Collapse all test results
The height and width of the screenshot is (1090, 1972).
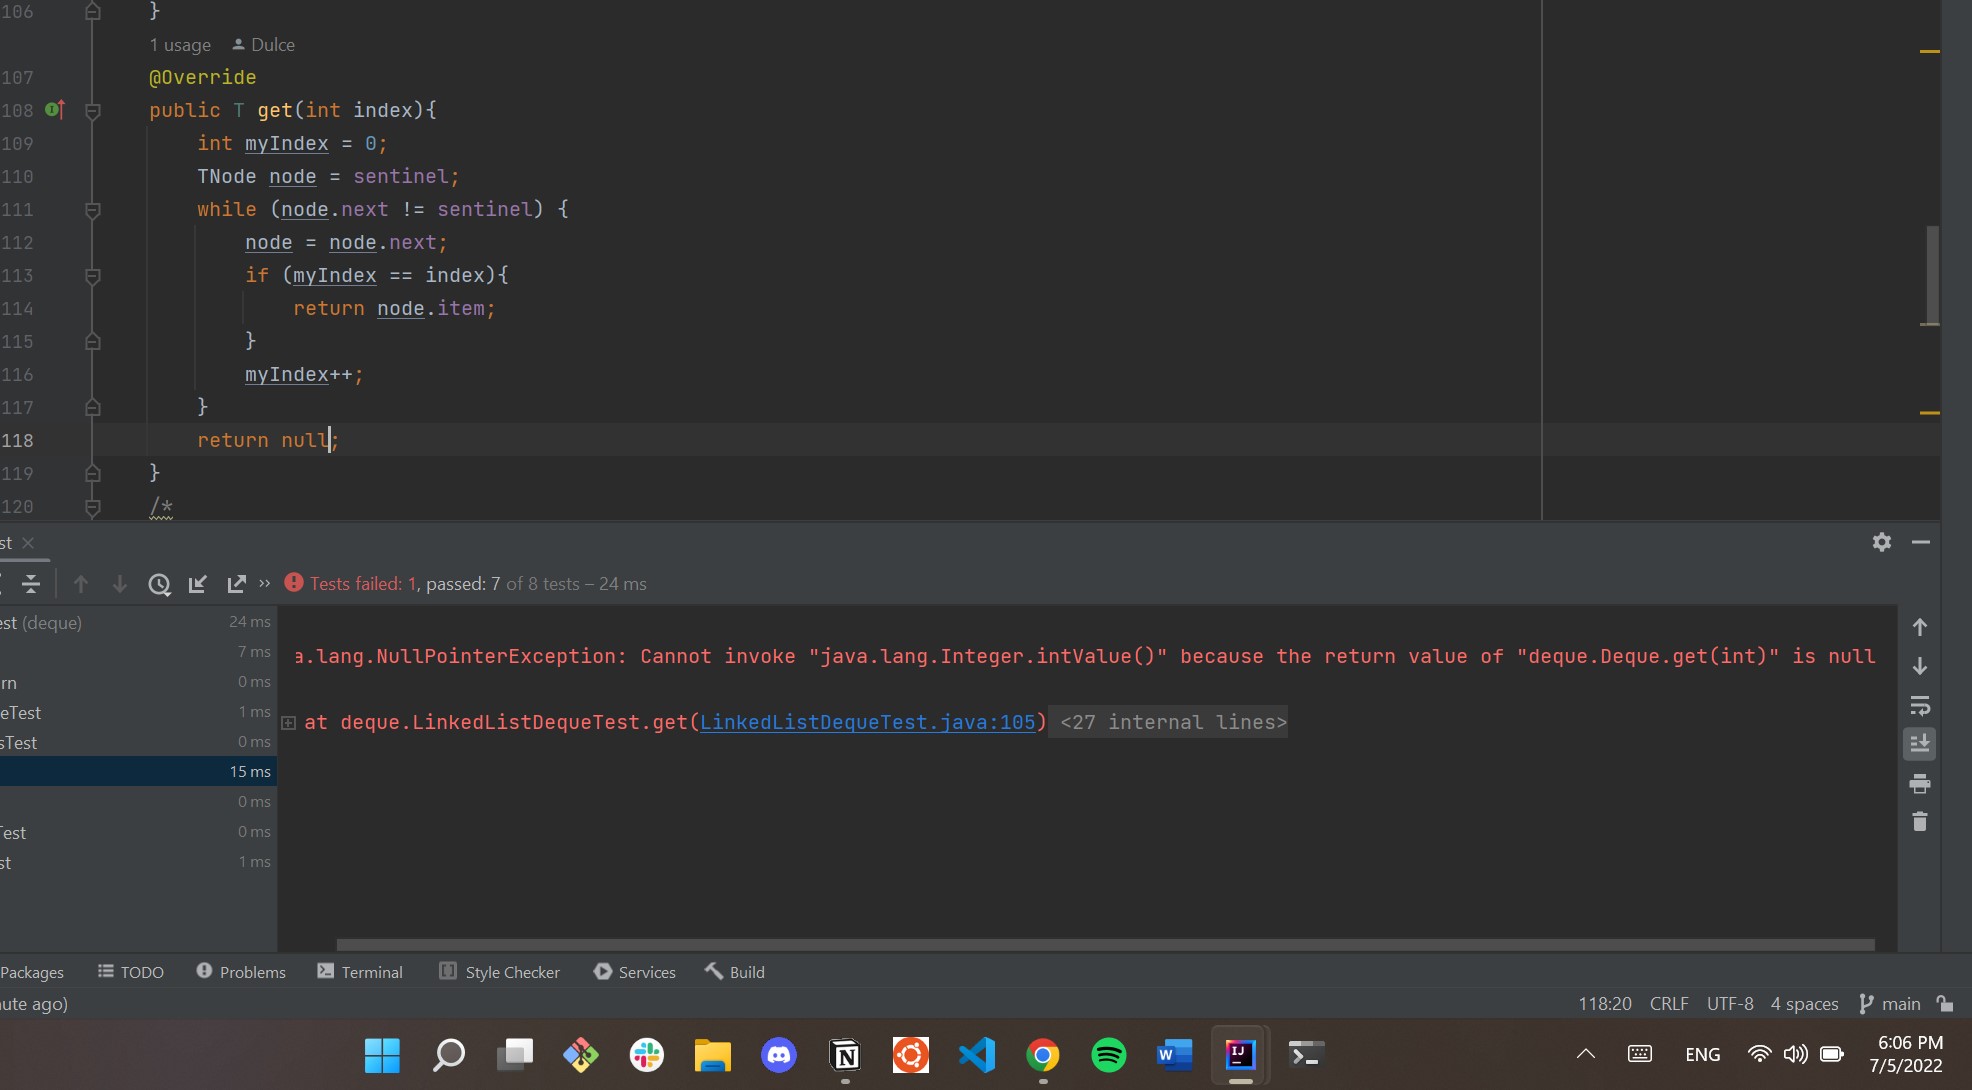[x=31, y=584]
